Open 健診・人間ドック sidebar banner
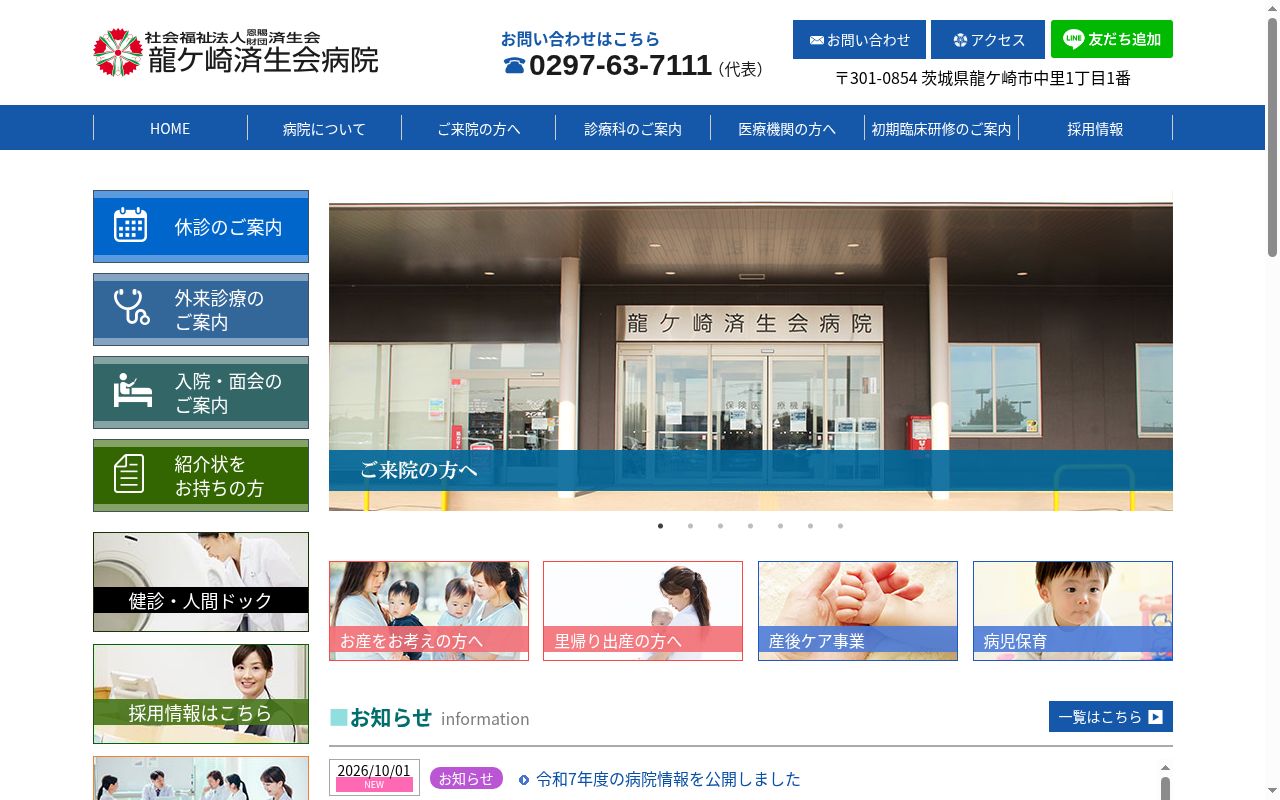1280x800 pixels. pyautogui.click(x=201, y=582)
